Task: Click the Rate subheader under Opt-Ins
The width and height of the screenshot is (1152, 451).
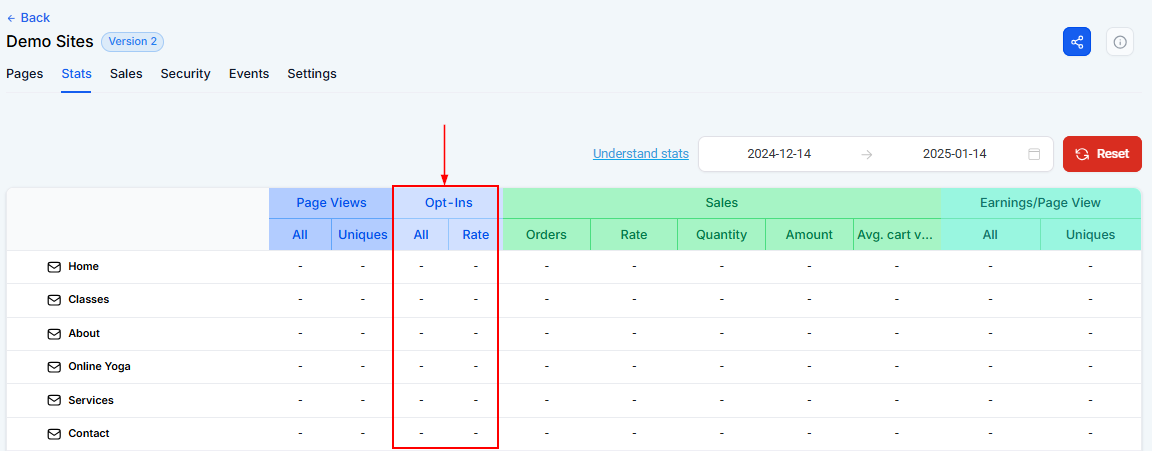Action: click(x=475, y=235)
